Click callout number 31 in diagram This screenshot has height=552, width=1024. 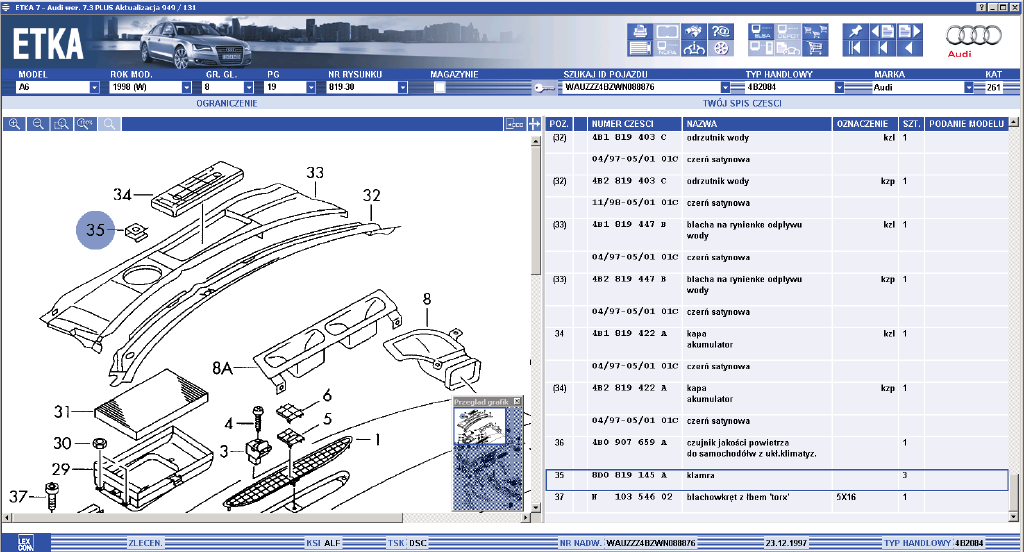[x=62, y=412]
